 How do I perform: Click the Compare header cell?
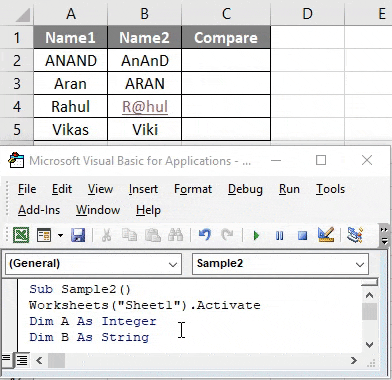point(226,37)
